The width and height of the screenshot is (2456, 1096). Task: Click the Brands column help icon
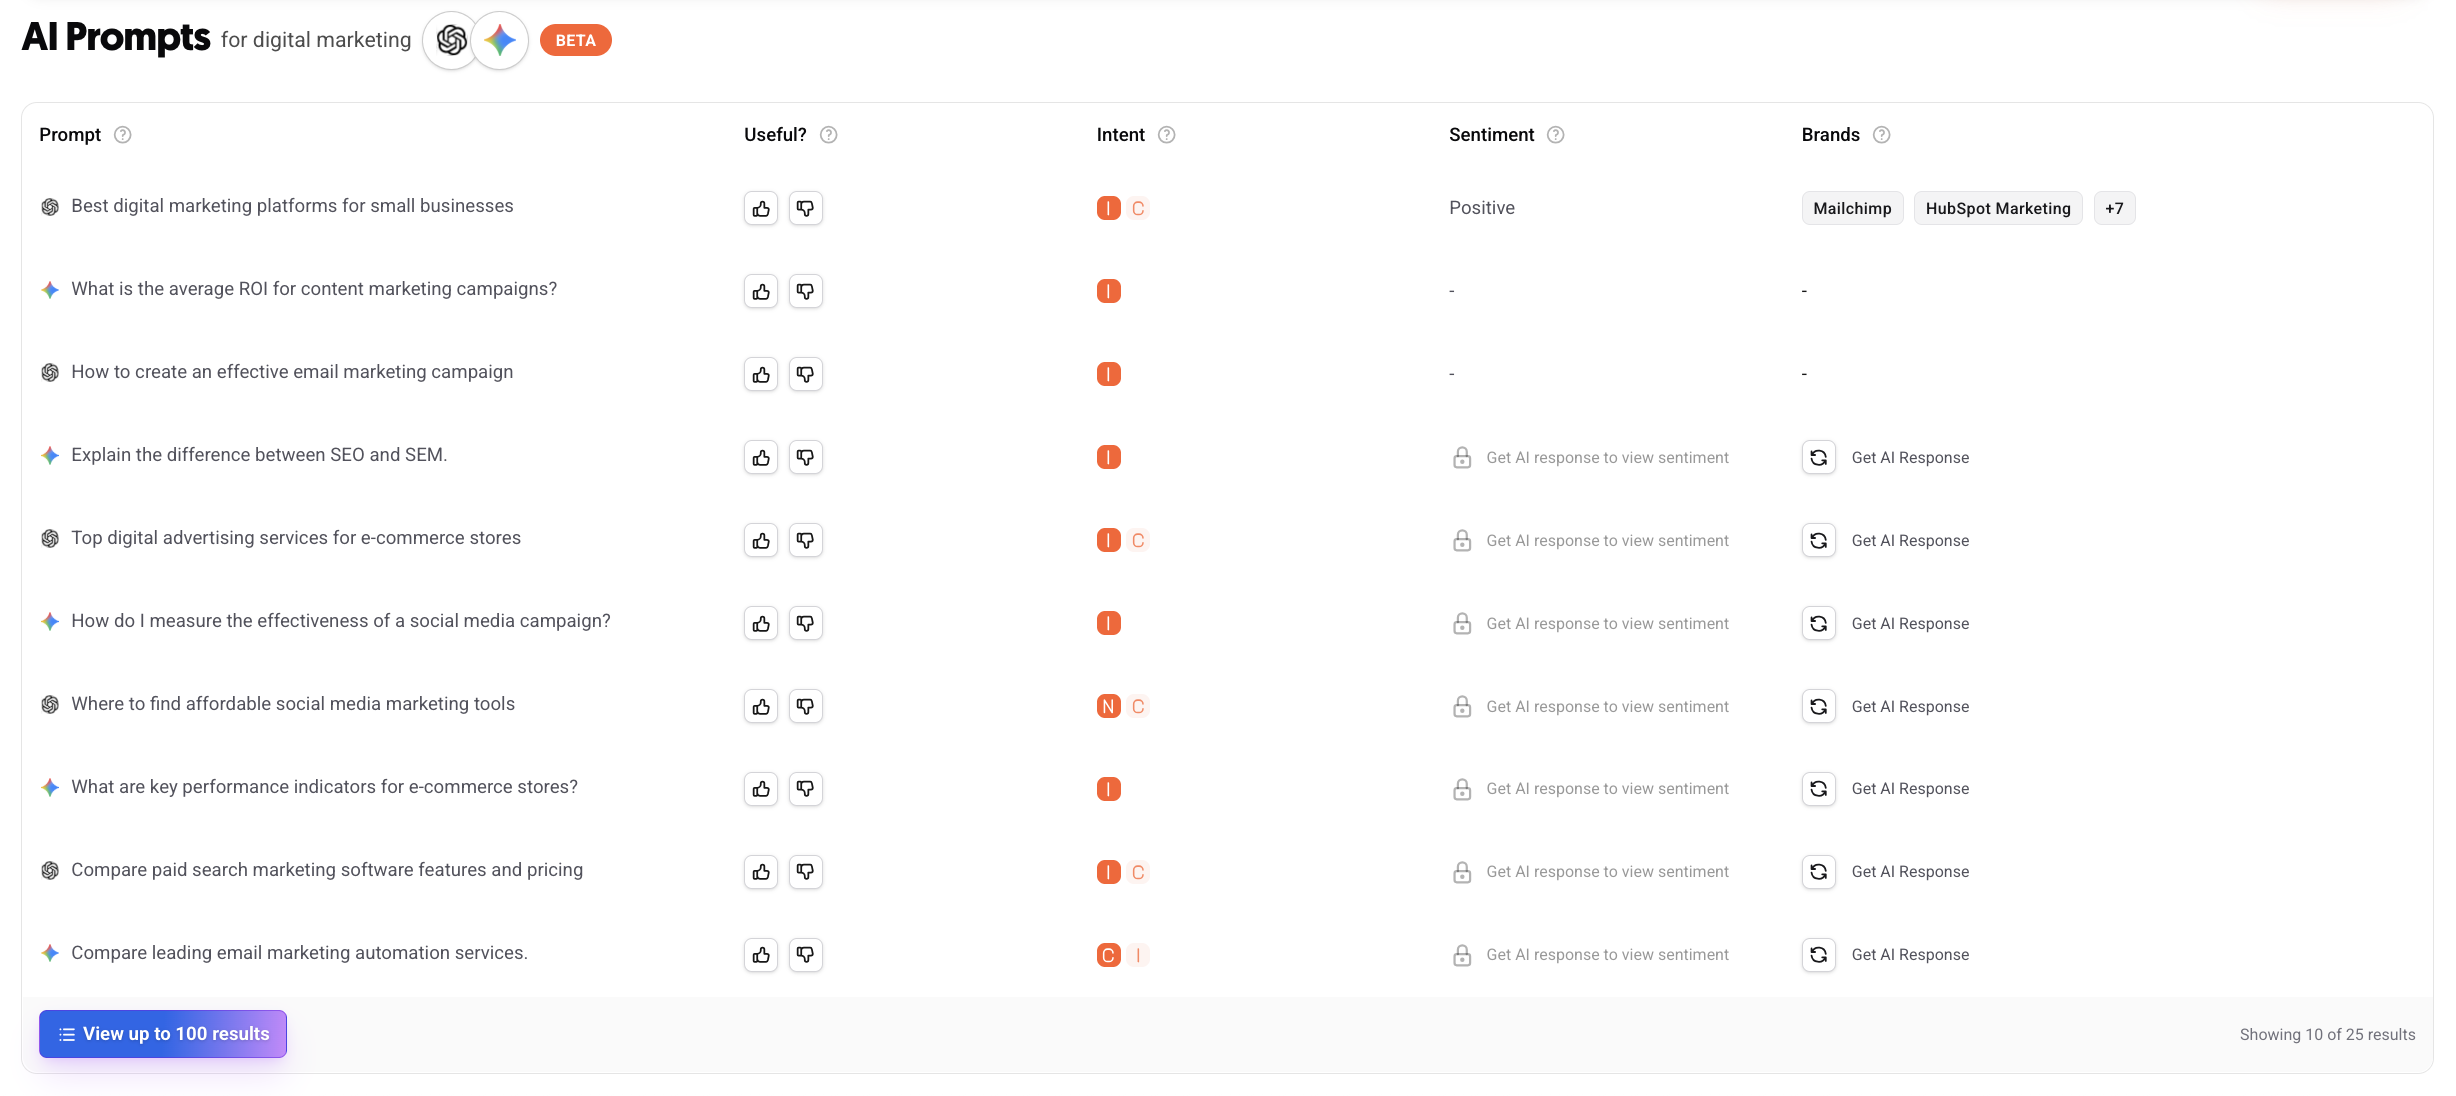[1881, 135]
